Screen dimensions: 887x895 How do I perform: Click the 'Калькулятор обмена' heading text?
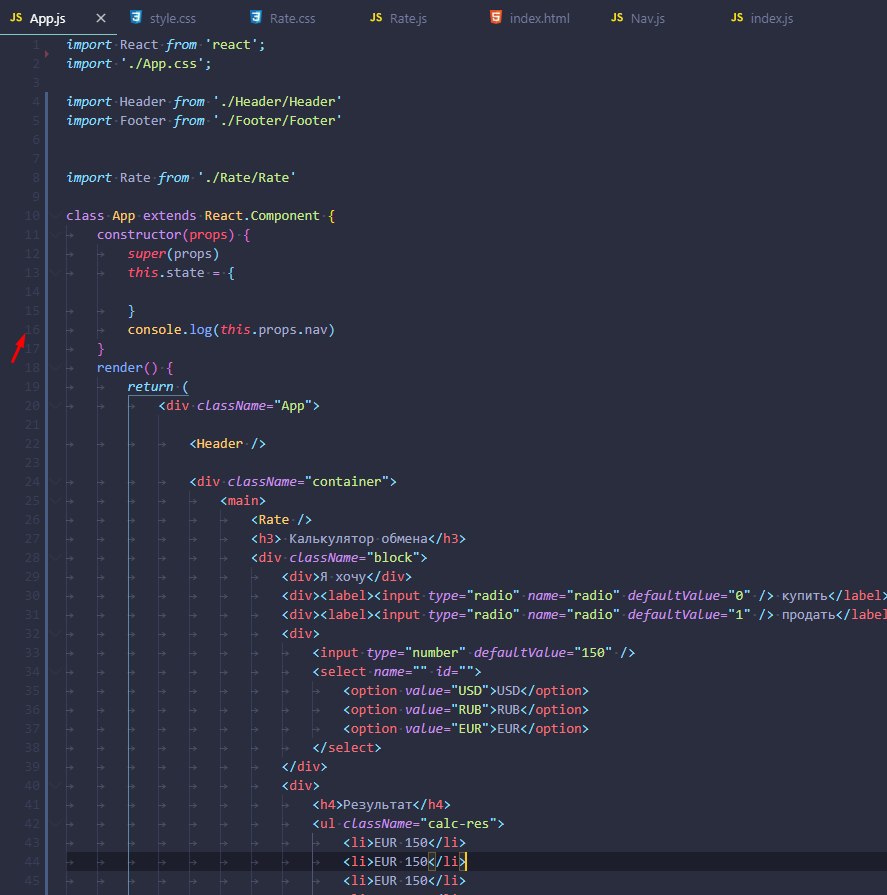pyautogui.click(x=358, y=539)
